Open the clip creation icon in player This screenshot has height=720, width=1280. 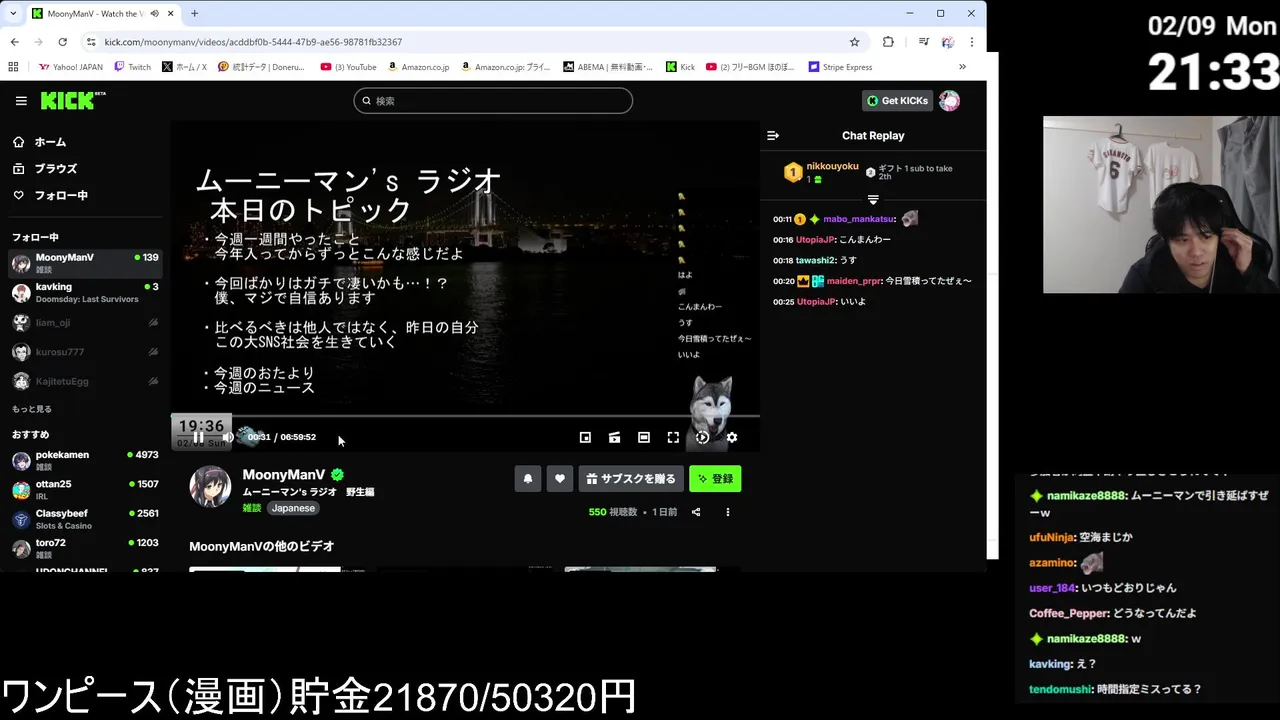[614, 437]
